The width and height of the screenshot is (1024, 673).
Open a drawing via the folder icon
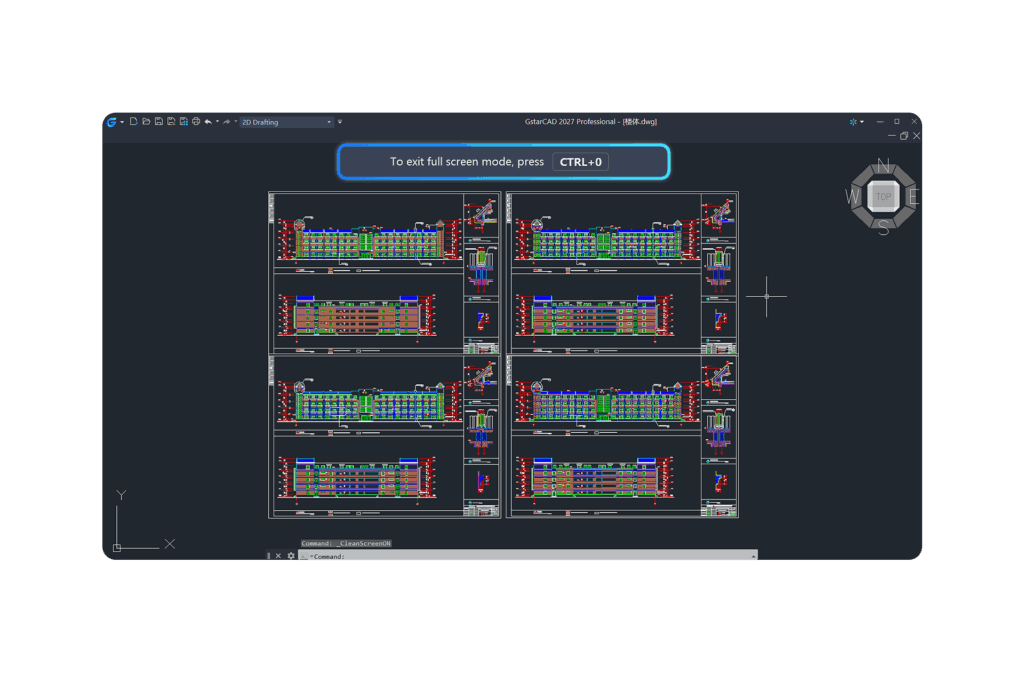pos(146,121)
